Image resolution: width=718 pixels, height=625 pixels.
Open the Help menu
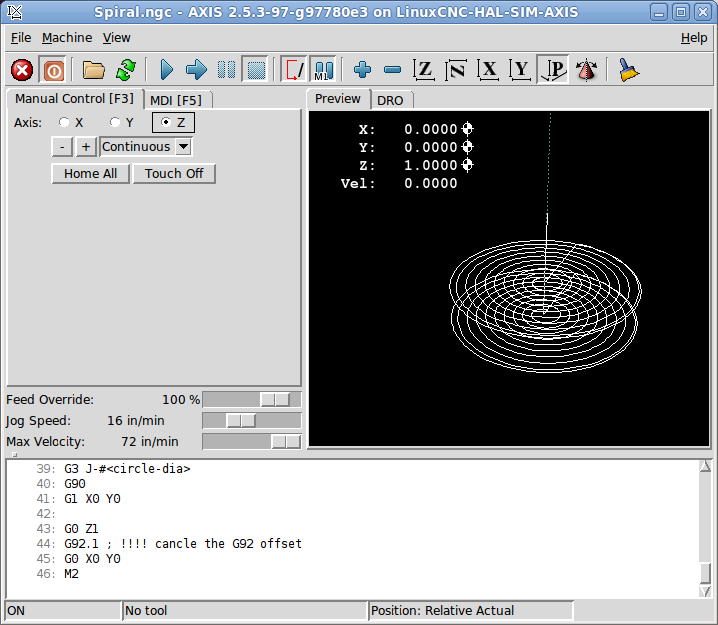(694, 38)
